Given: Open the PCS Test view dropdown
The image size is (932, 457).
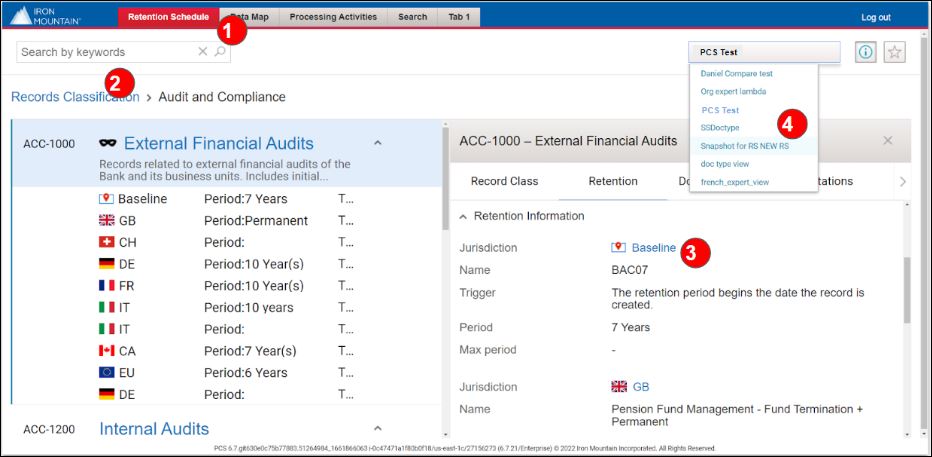Looking at the screenshot, I should pos(764,52).
